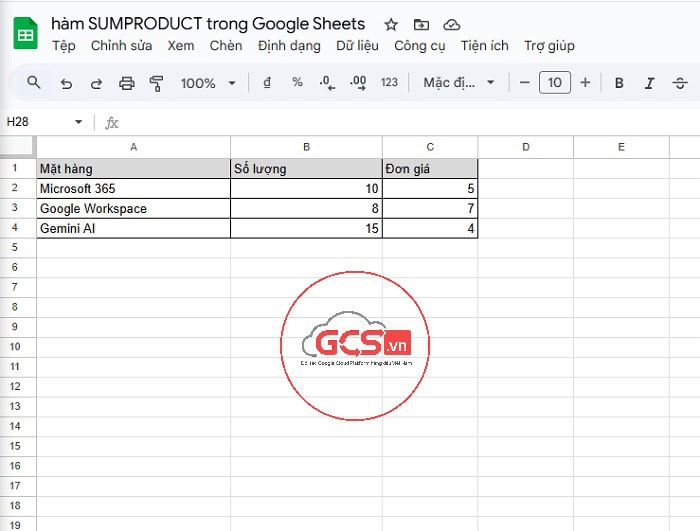Select cell A3 containing Google Workspace
Screen dimensions: 700x531
tap(133, 209)
